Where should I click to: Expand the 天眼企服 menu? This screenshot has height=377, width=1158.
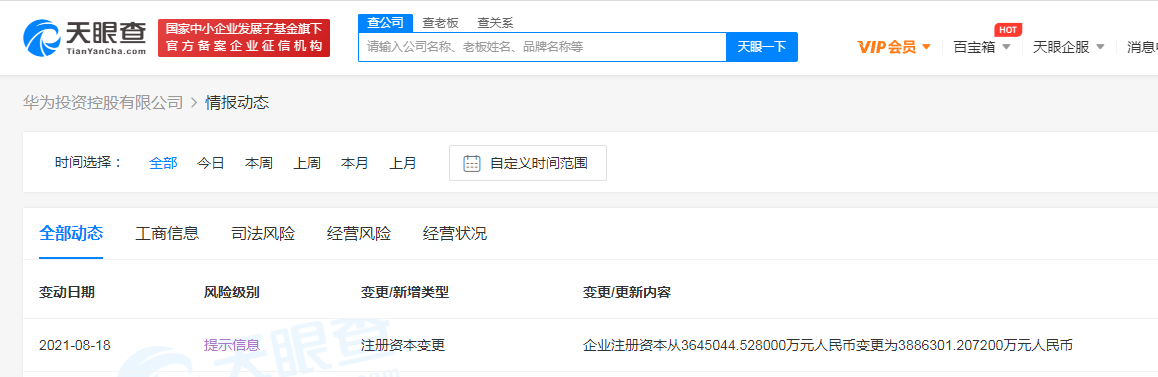point(1068,47)
